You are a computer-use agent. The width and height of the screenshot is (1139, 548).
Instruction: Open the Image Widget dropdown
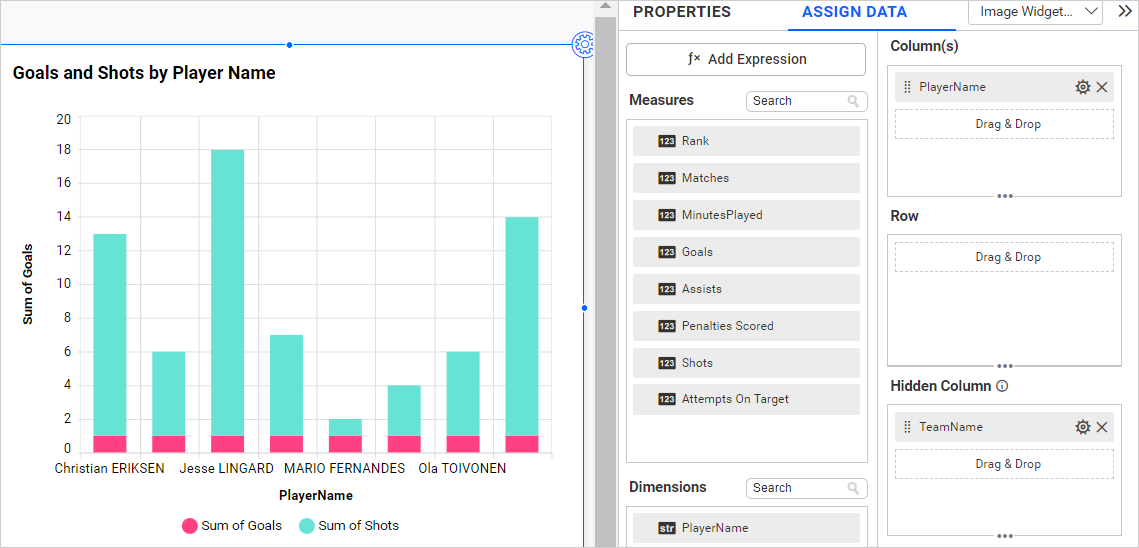(x=1035, y=12)
